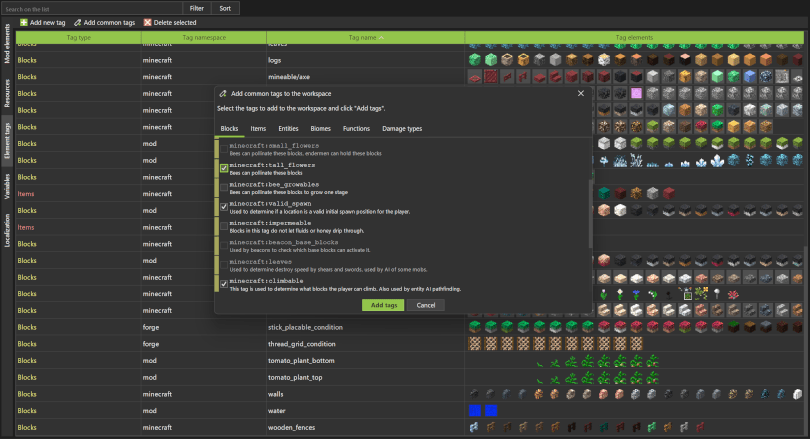Viewport: 810px width, 439px height.
Task: Click the wand icon in the dialog title
Action: [223, 93]
